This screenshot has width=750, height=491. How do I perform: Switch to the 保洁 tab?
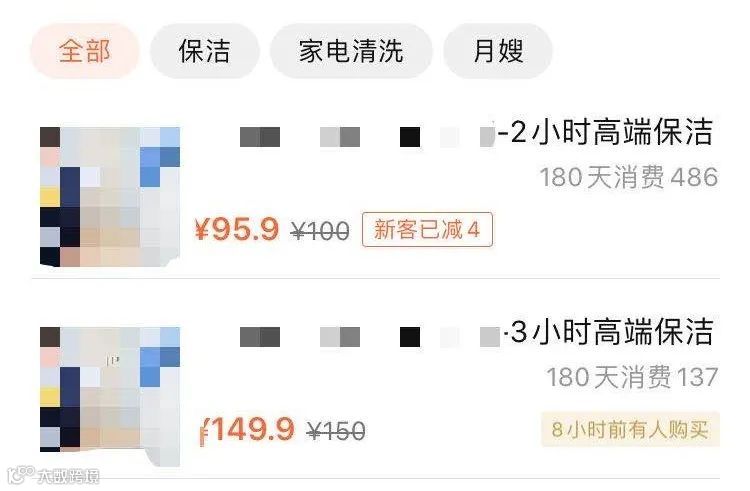(205, 51)
